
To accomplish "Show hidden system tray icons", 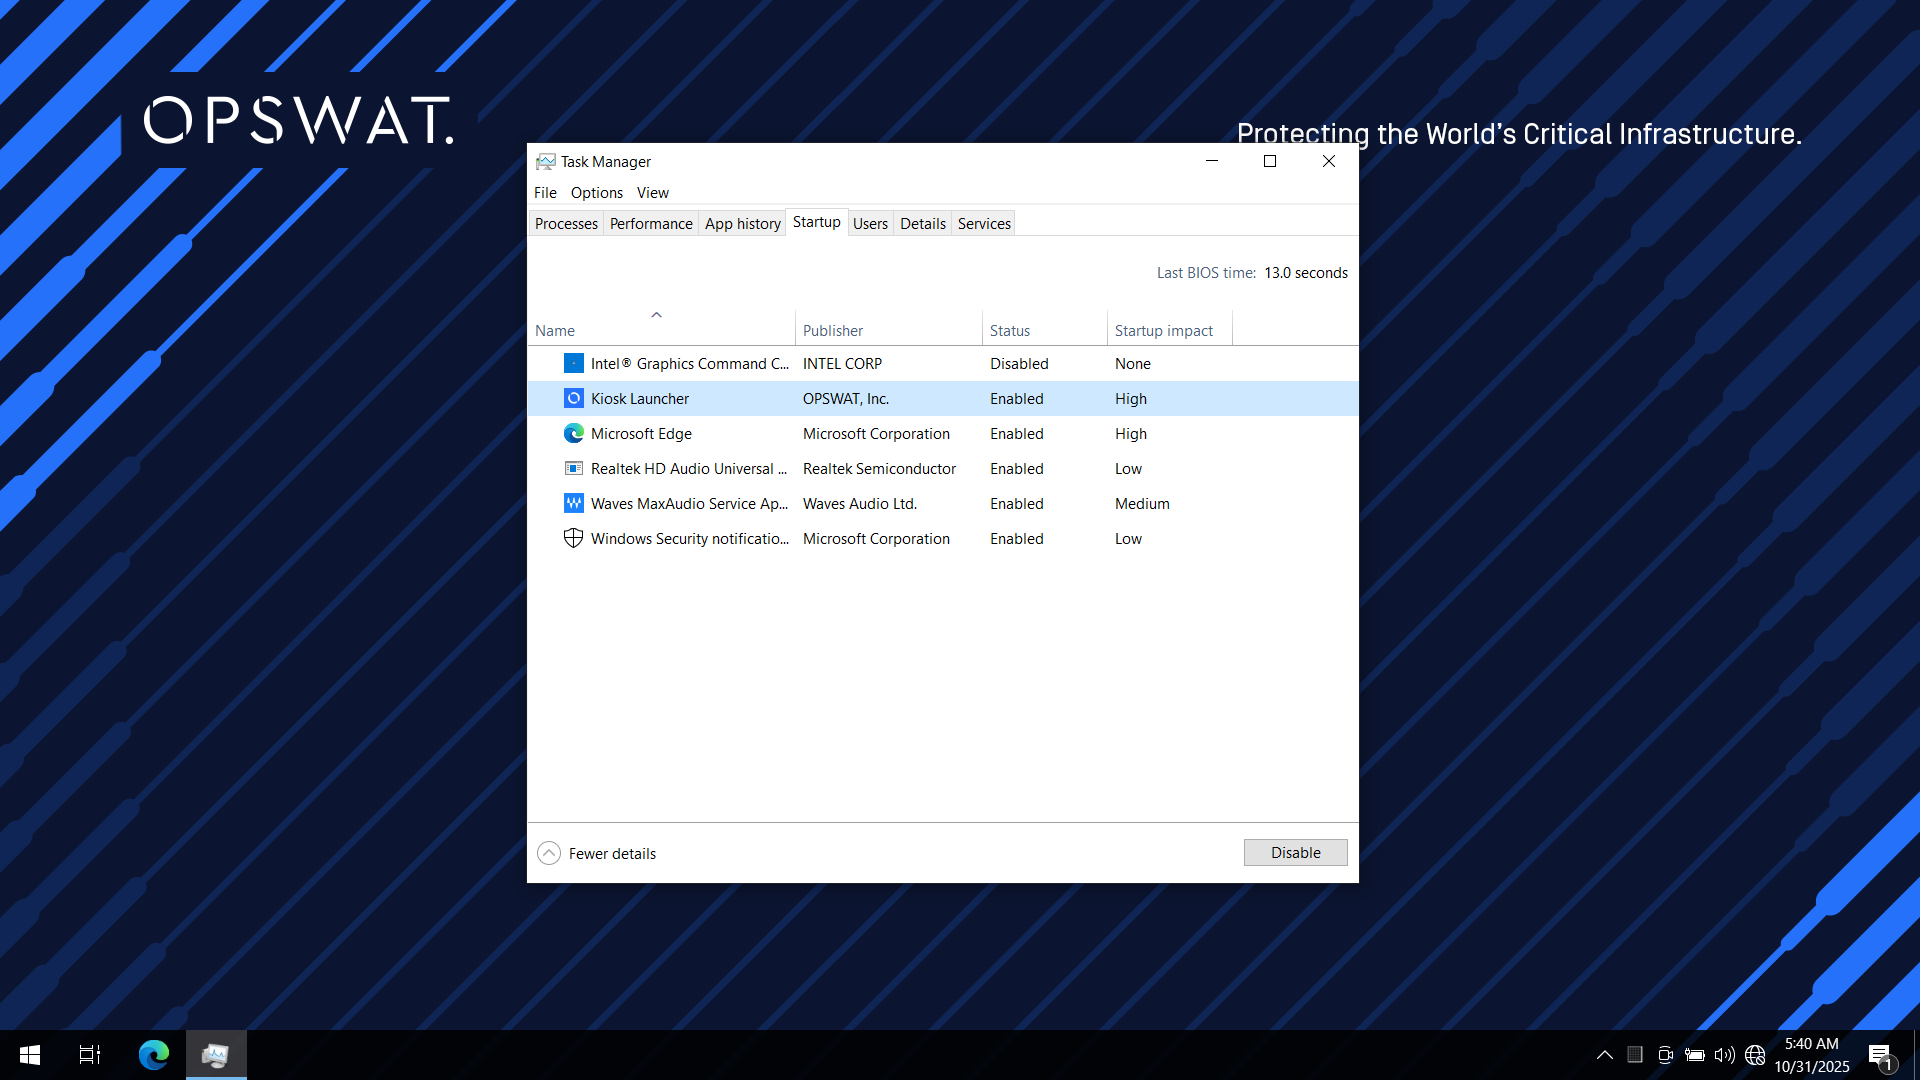I will [1604, 1055].
